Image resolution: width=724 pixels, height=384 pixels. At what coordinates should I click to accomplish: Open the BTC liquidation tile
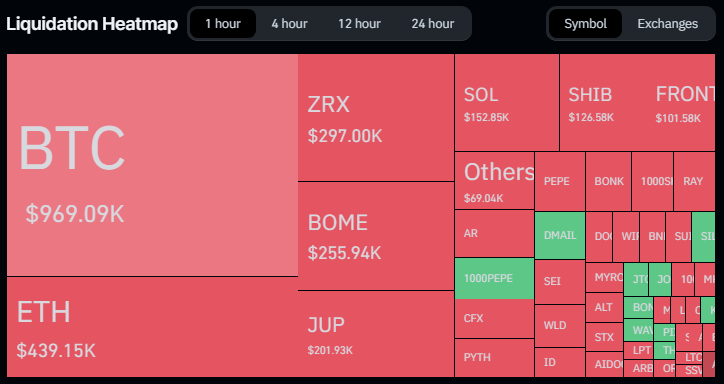(x=152, y=165)
